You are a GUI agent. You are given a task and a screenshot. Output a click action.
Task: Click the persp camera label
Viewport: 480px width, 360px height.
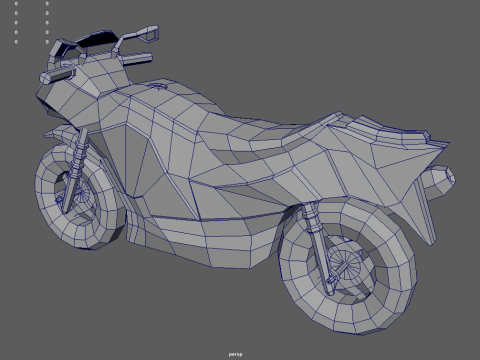coord(236,354)
